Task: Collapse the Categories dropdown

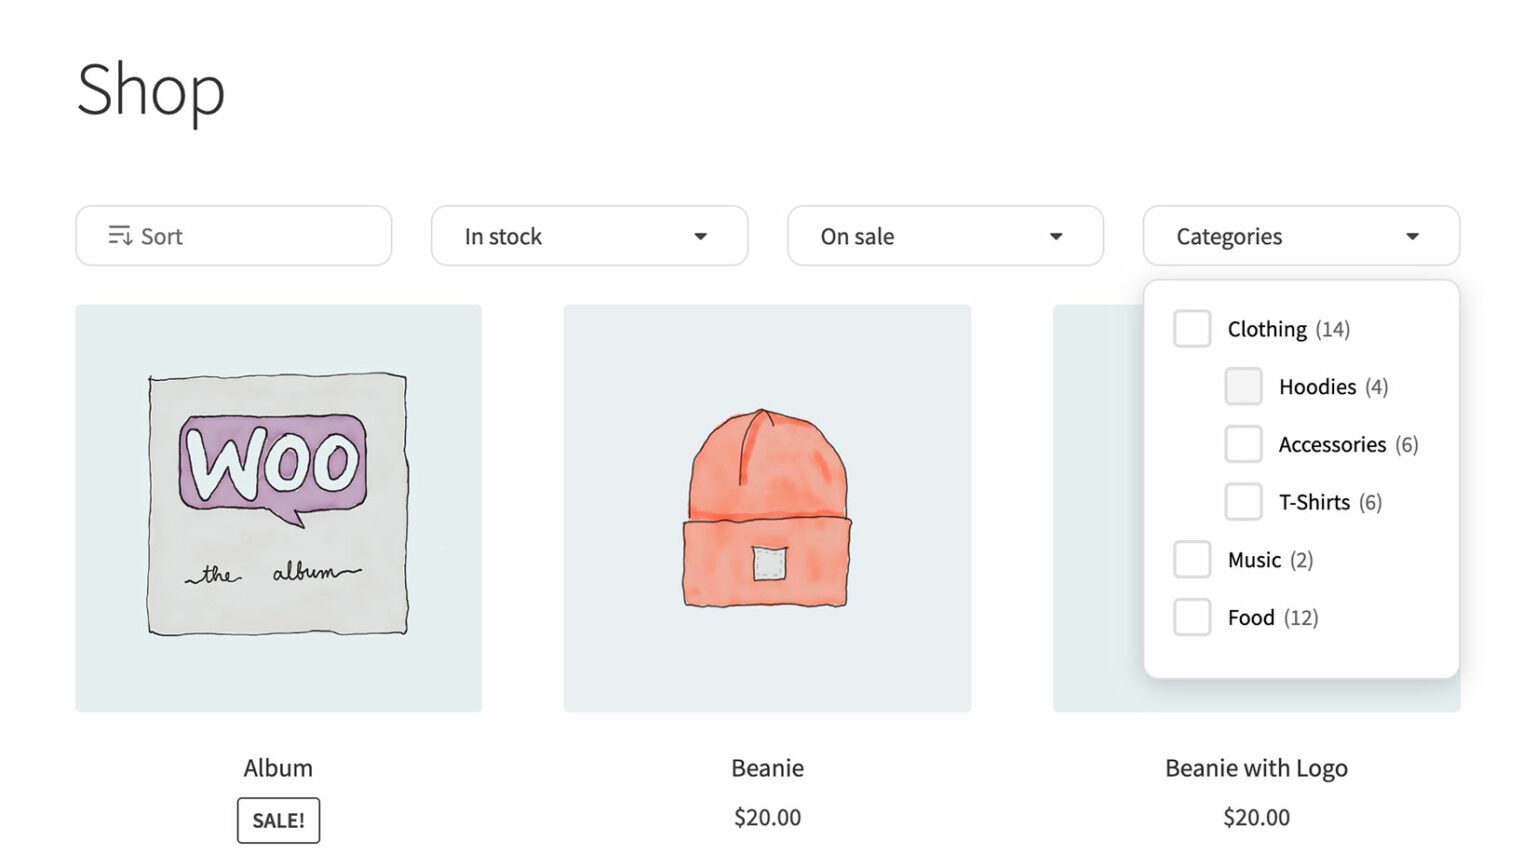Action: click(x=1300, y=236)
